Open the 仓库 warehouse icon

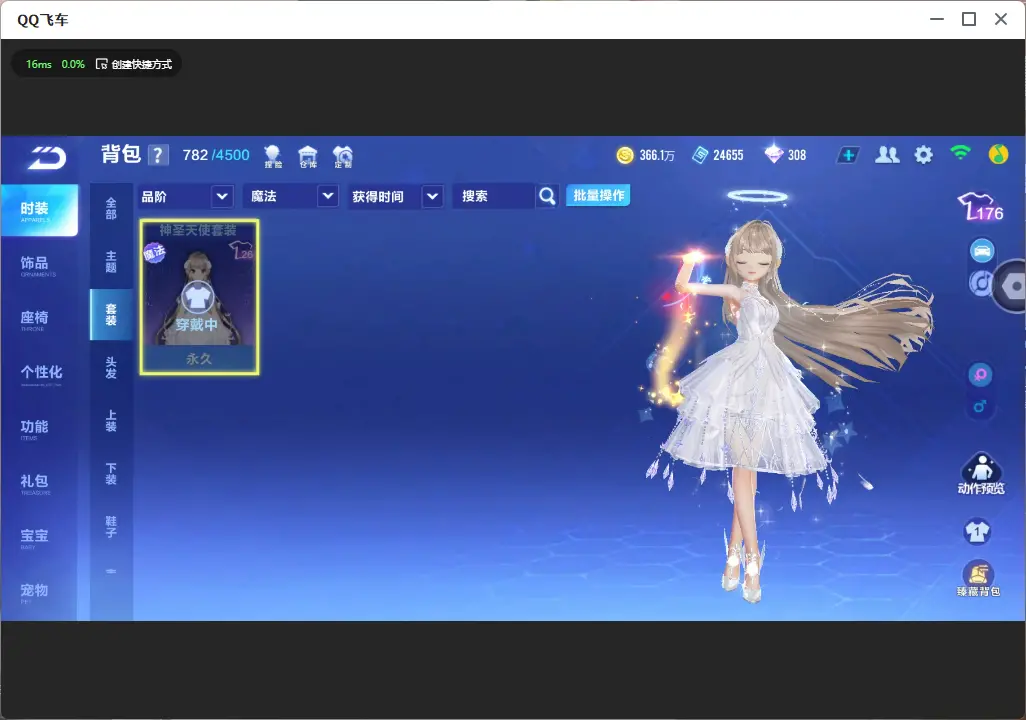(x=308, y=156)
